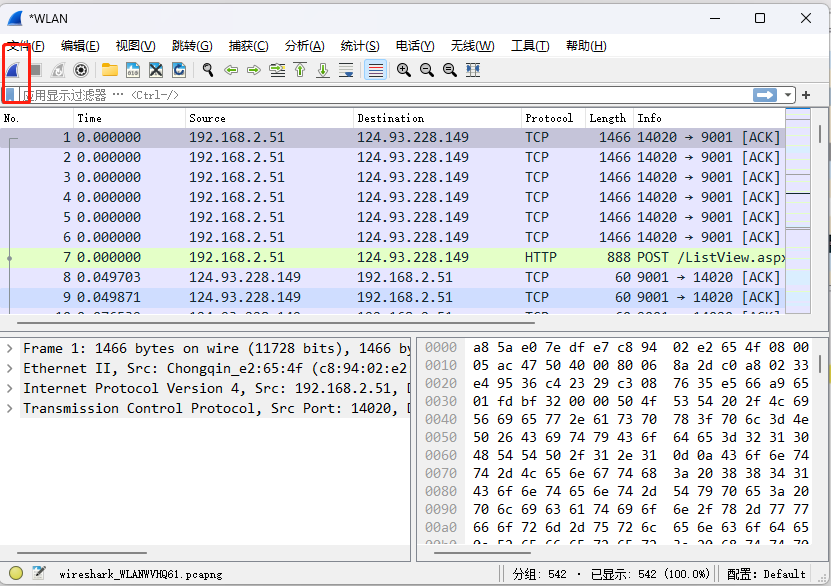
Task: Open the 视图(V) menu
Action: click(136, 46)
